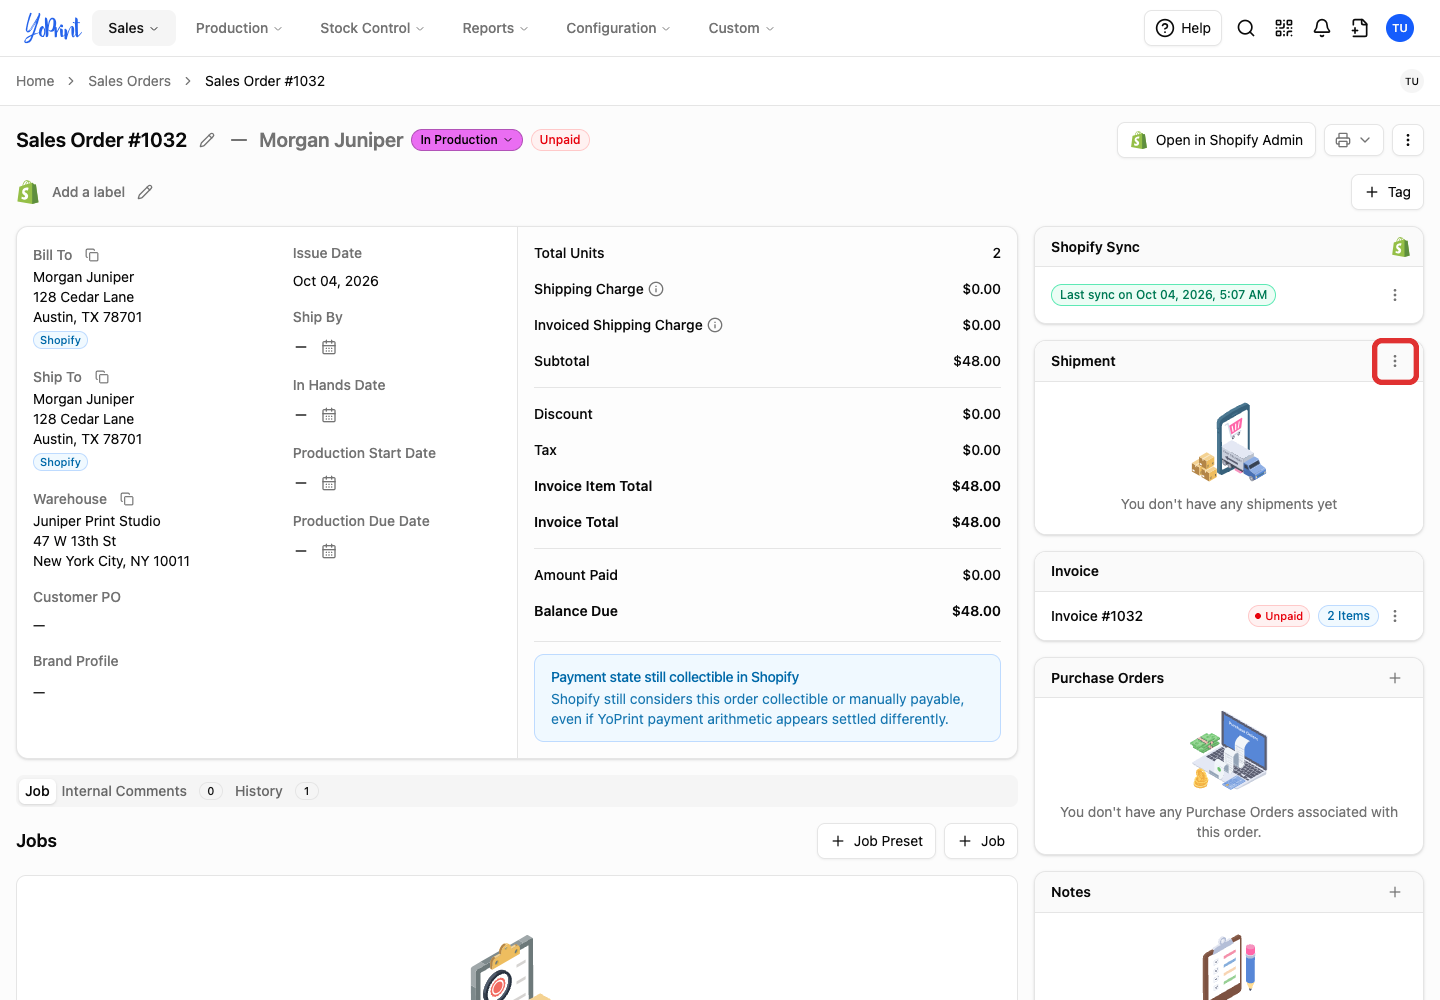This screenshot has height=1000, width=1440.
Task: Switch to the Internal Comments tab
Action: coord(141,791)
